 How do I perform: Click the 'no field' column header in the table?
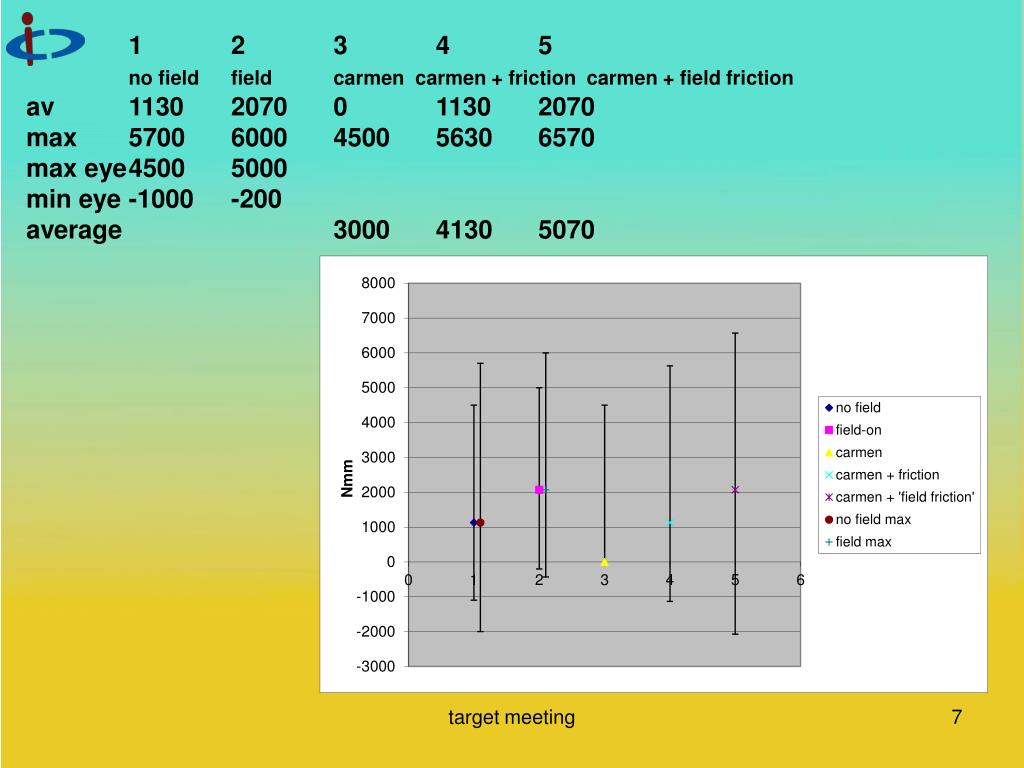pos(163,78)
